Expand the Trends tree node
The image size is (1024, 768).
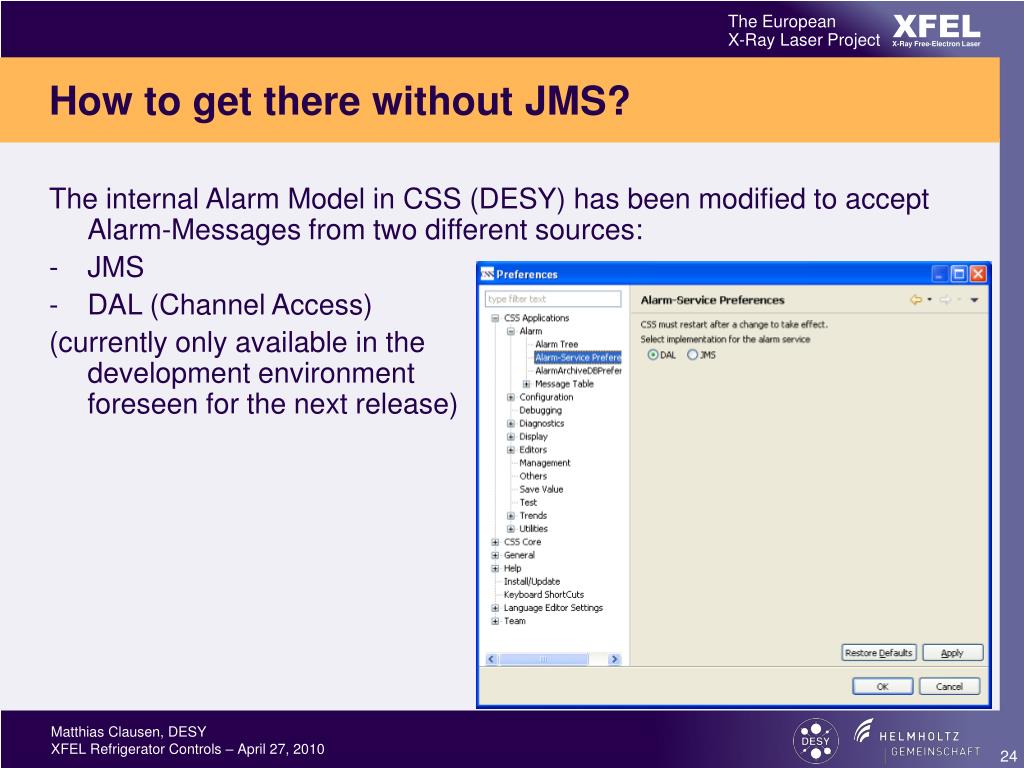tap(511, 515)
